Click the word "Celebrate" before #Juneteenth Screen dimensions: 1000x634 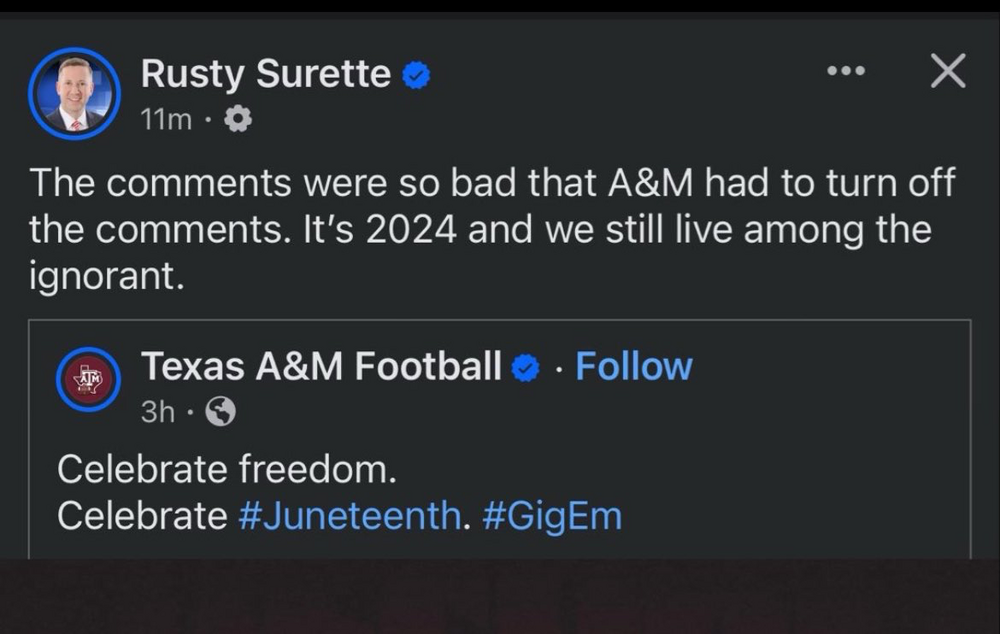tap(142, 516)
